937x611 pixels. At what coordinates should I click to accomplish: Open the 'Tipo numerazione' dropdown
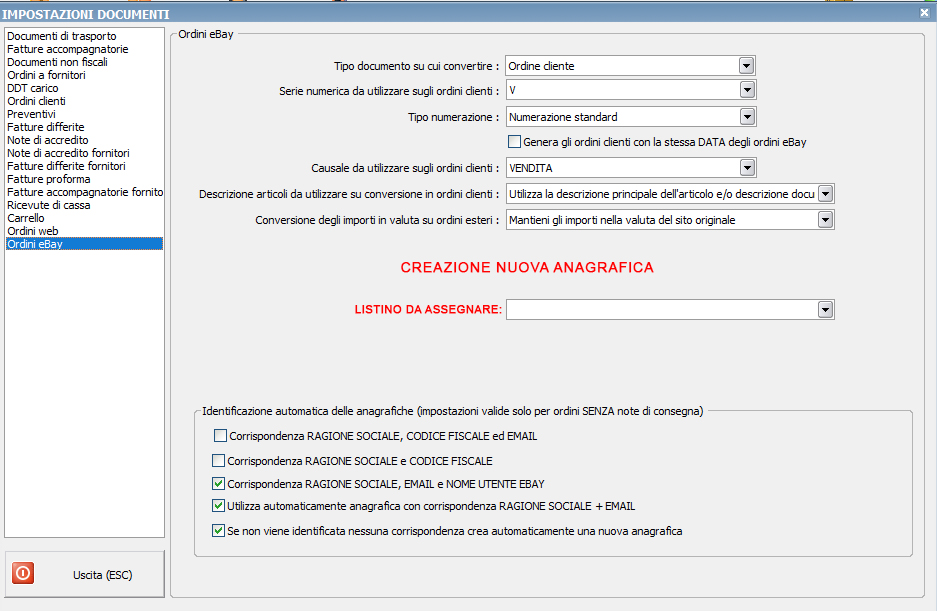point(748,117)
